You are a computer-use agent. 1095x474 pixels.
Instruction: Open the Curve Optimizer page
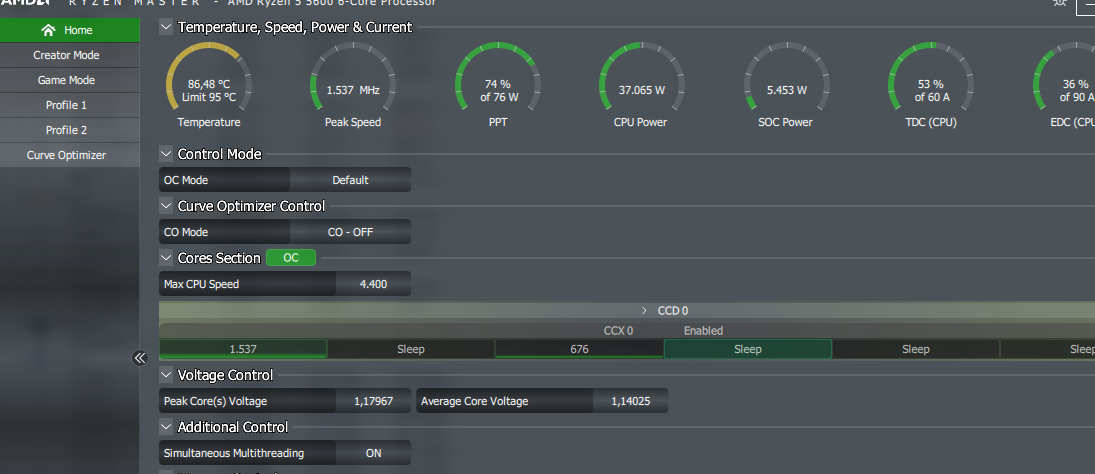coord(66,155)
